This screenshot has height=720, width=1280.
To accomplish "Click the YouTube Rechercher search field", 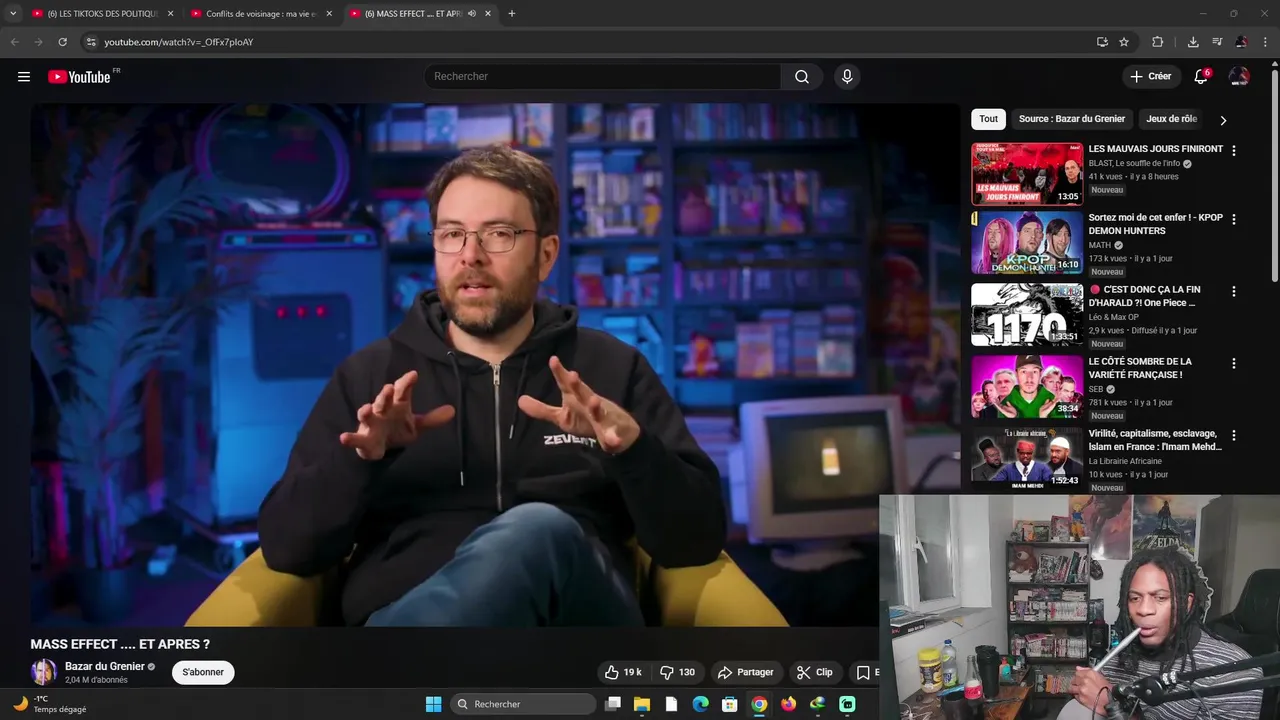I will [x=603, y=77].
